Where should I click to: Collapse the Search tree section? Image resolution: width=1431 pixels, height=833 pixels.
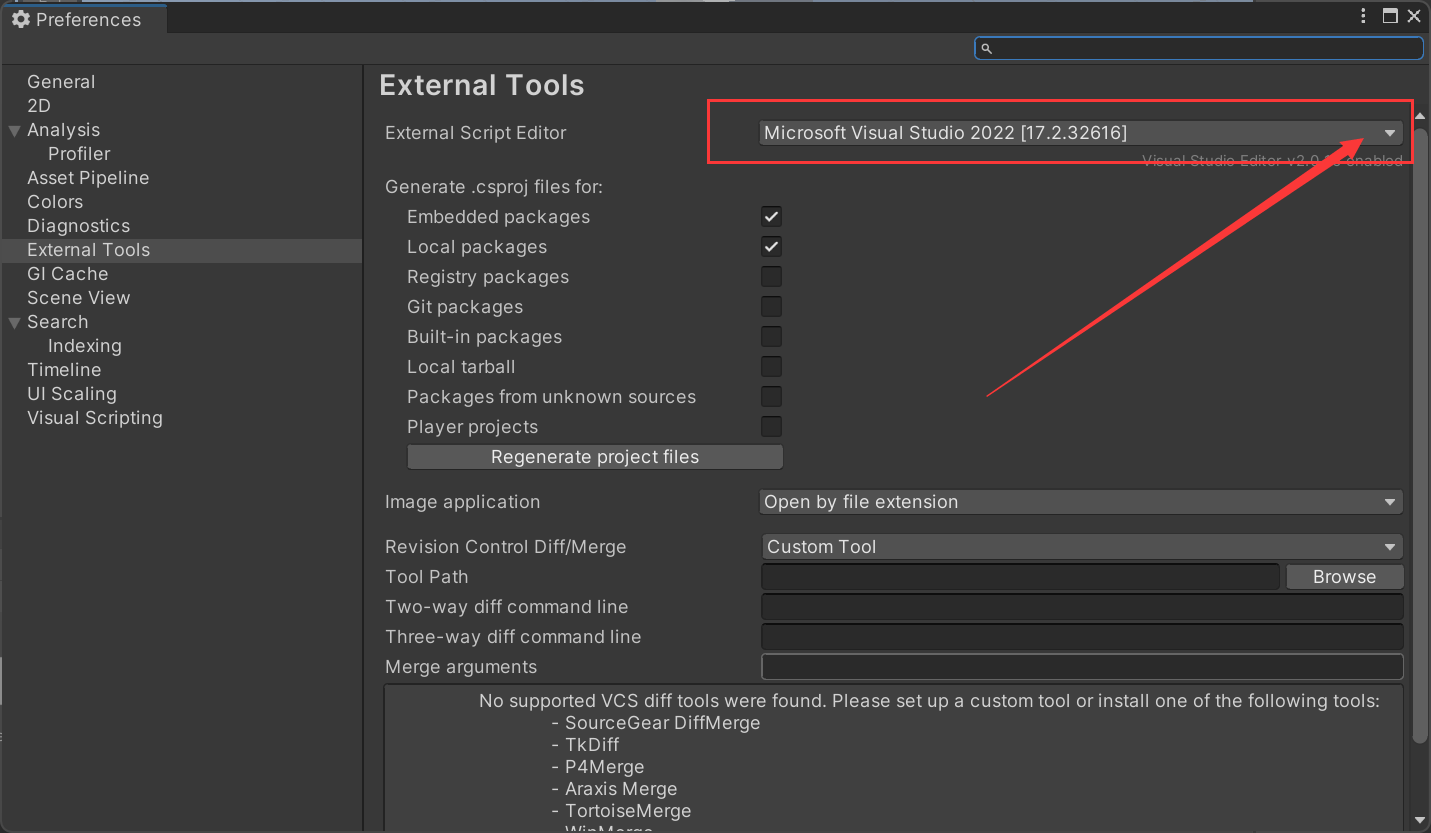pos(14,322)
